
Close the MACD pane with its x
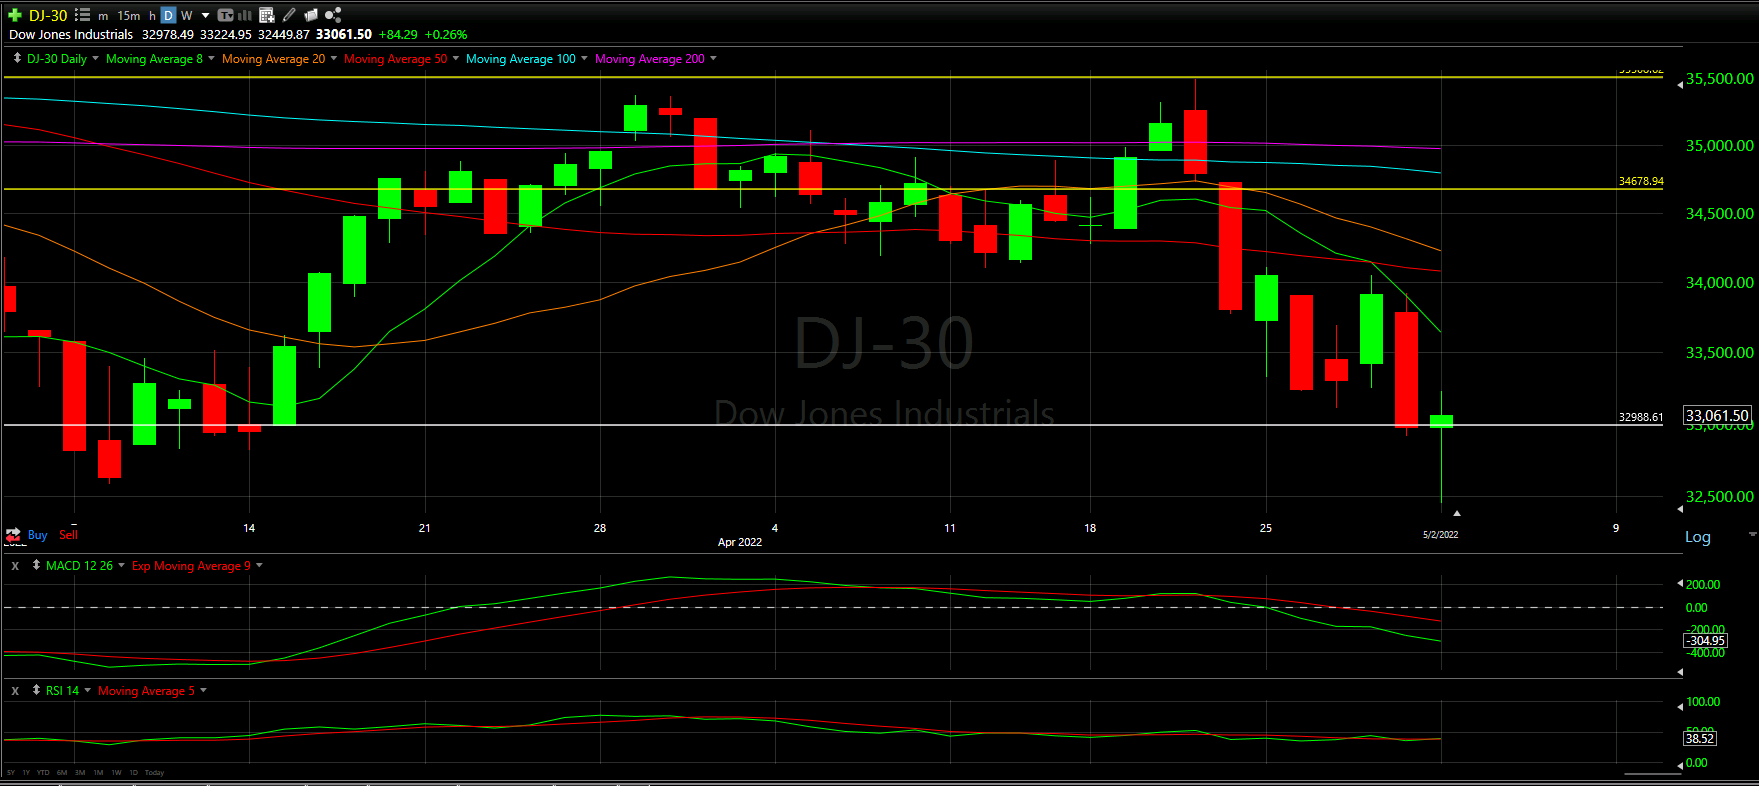coord(15,566)
